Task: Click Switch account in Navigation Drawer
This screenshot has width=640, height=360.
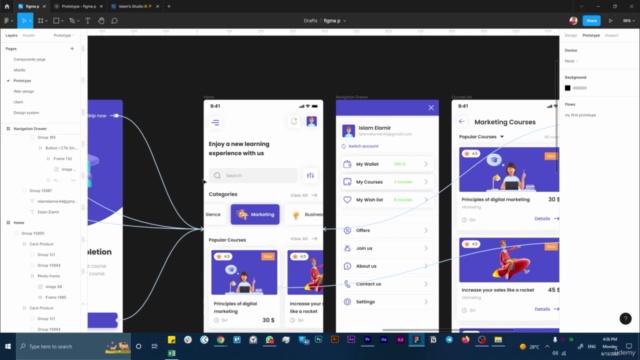Action: (360, 146)
